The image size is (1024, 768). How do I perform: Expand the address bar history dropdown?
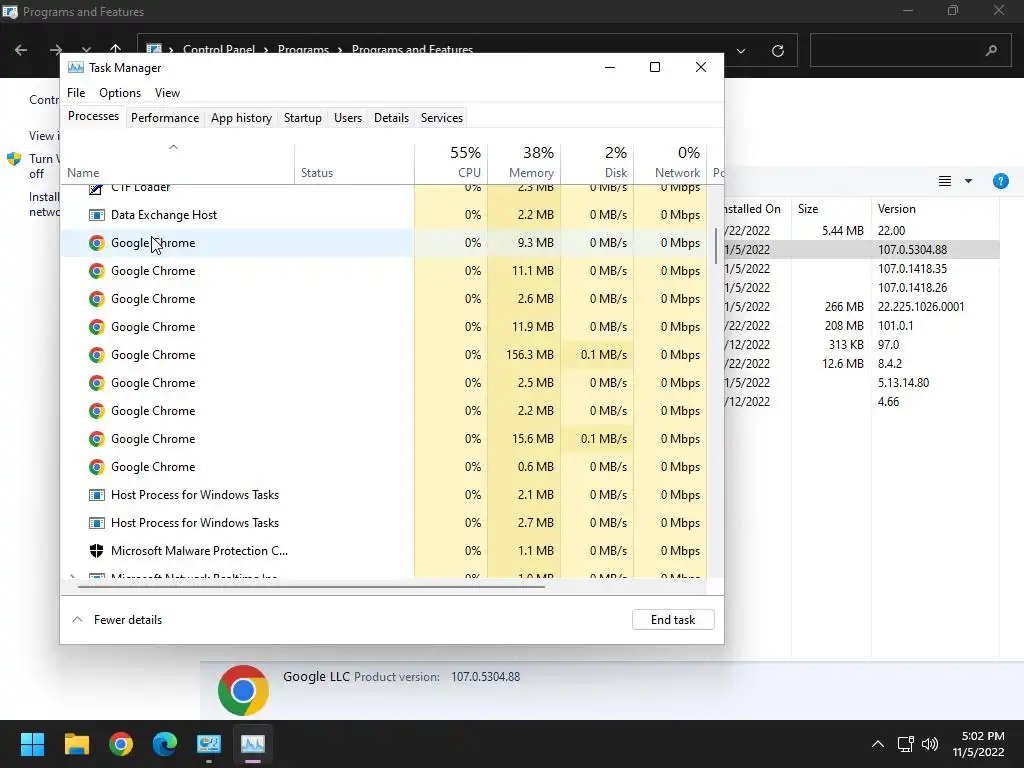(741, 51)
